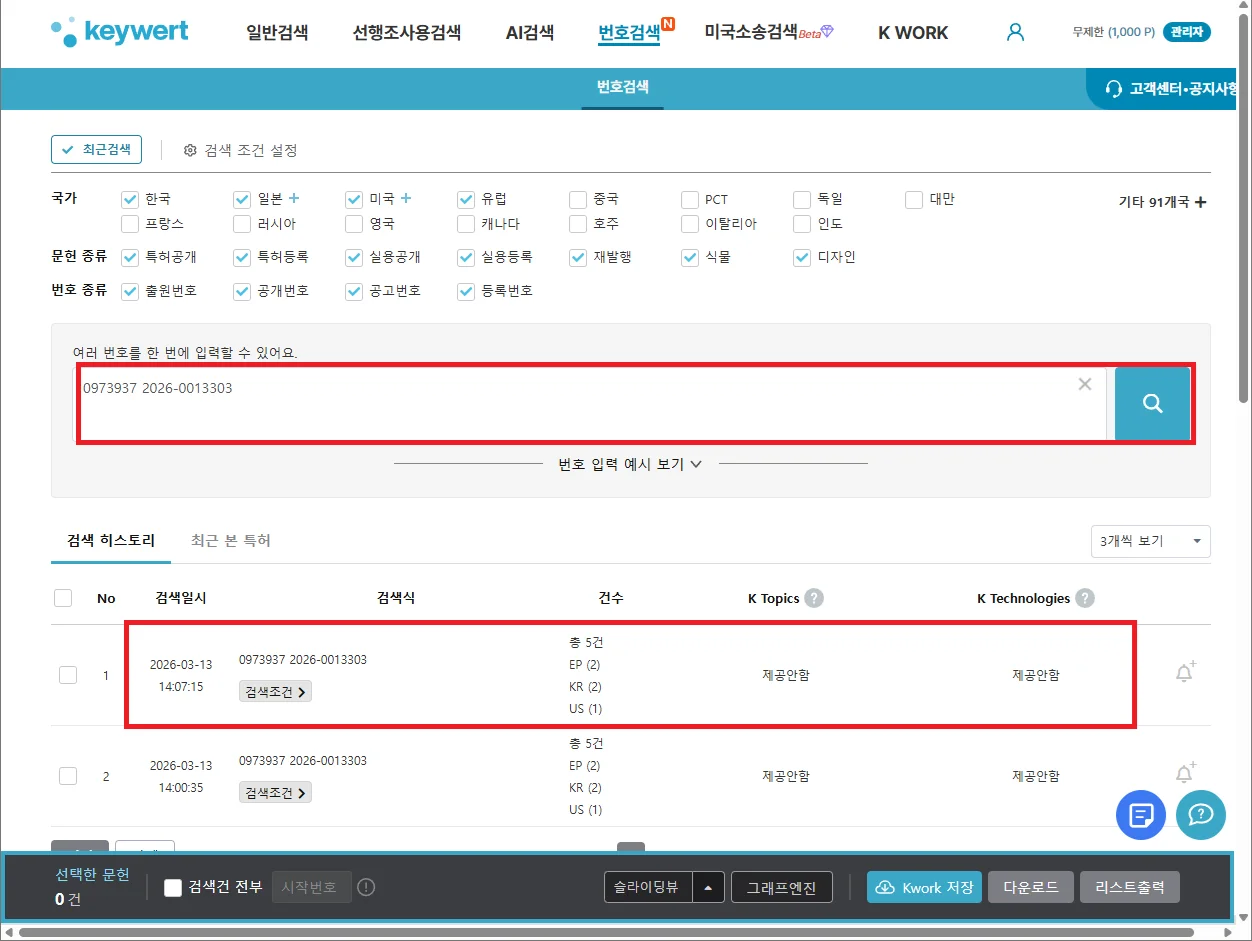Uncheck the 디자인 document type checkbox

pyautogui.click(x=802, y=258)
